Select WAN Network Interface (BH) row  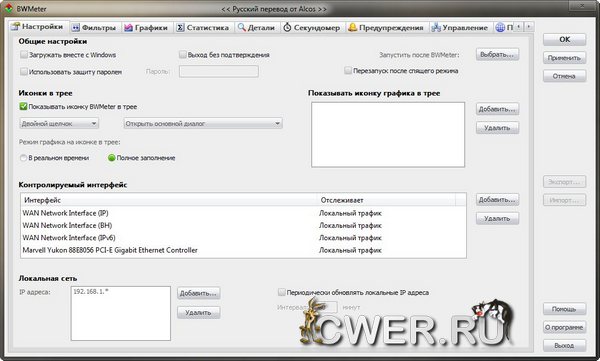coord(243,225)
